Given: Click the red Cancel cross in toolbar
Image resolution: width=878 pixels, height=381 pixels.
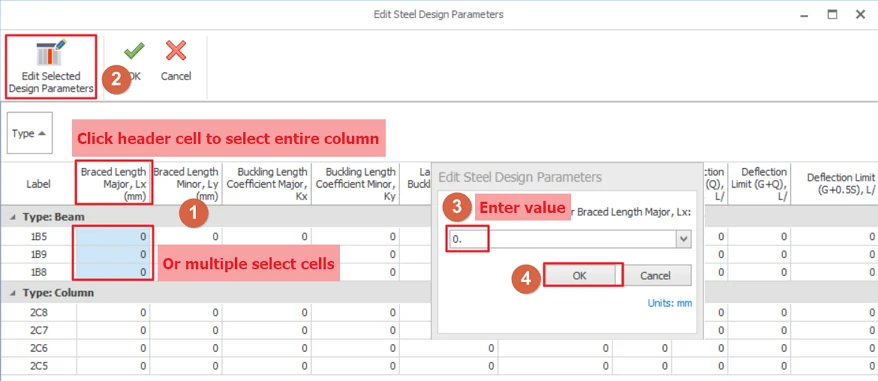Looking at the screenshot, I should pyautogui.click(x=176, y=51).
